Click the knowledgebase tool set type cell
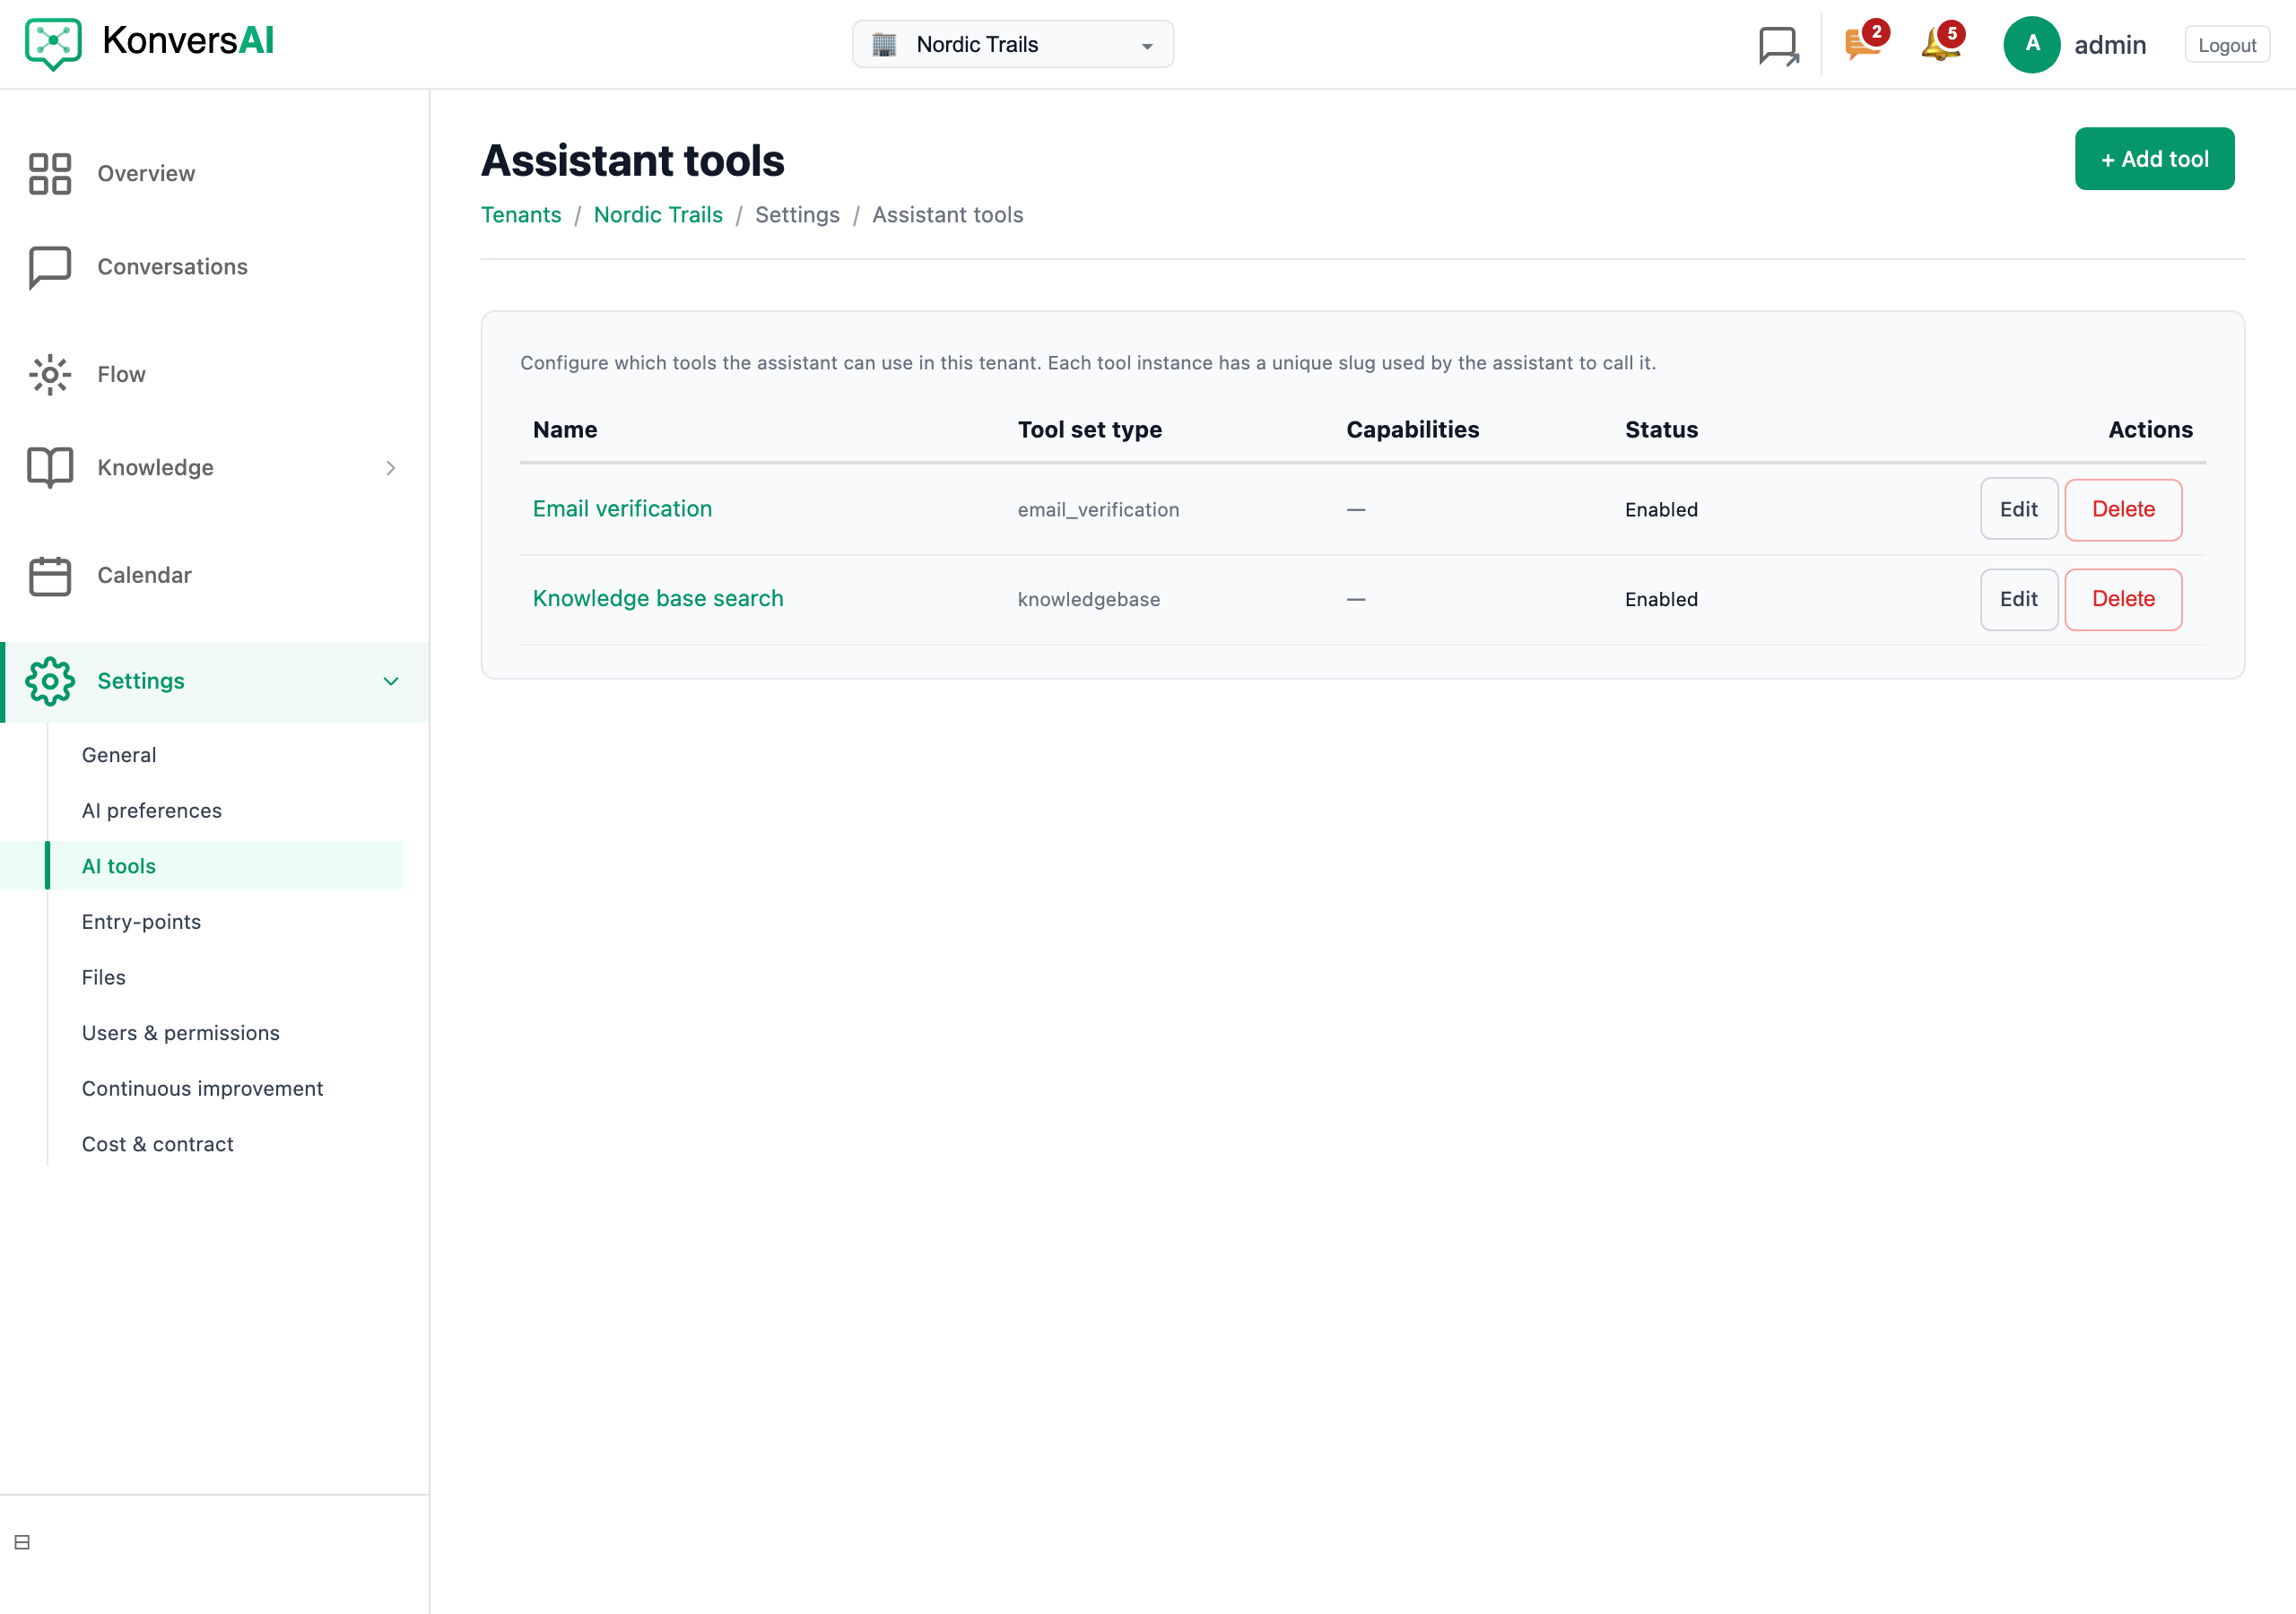Viewport: 2296px width, 1614px height. pyautogui.click(x=1089, y=599)
